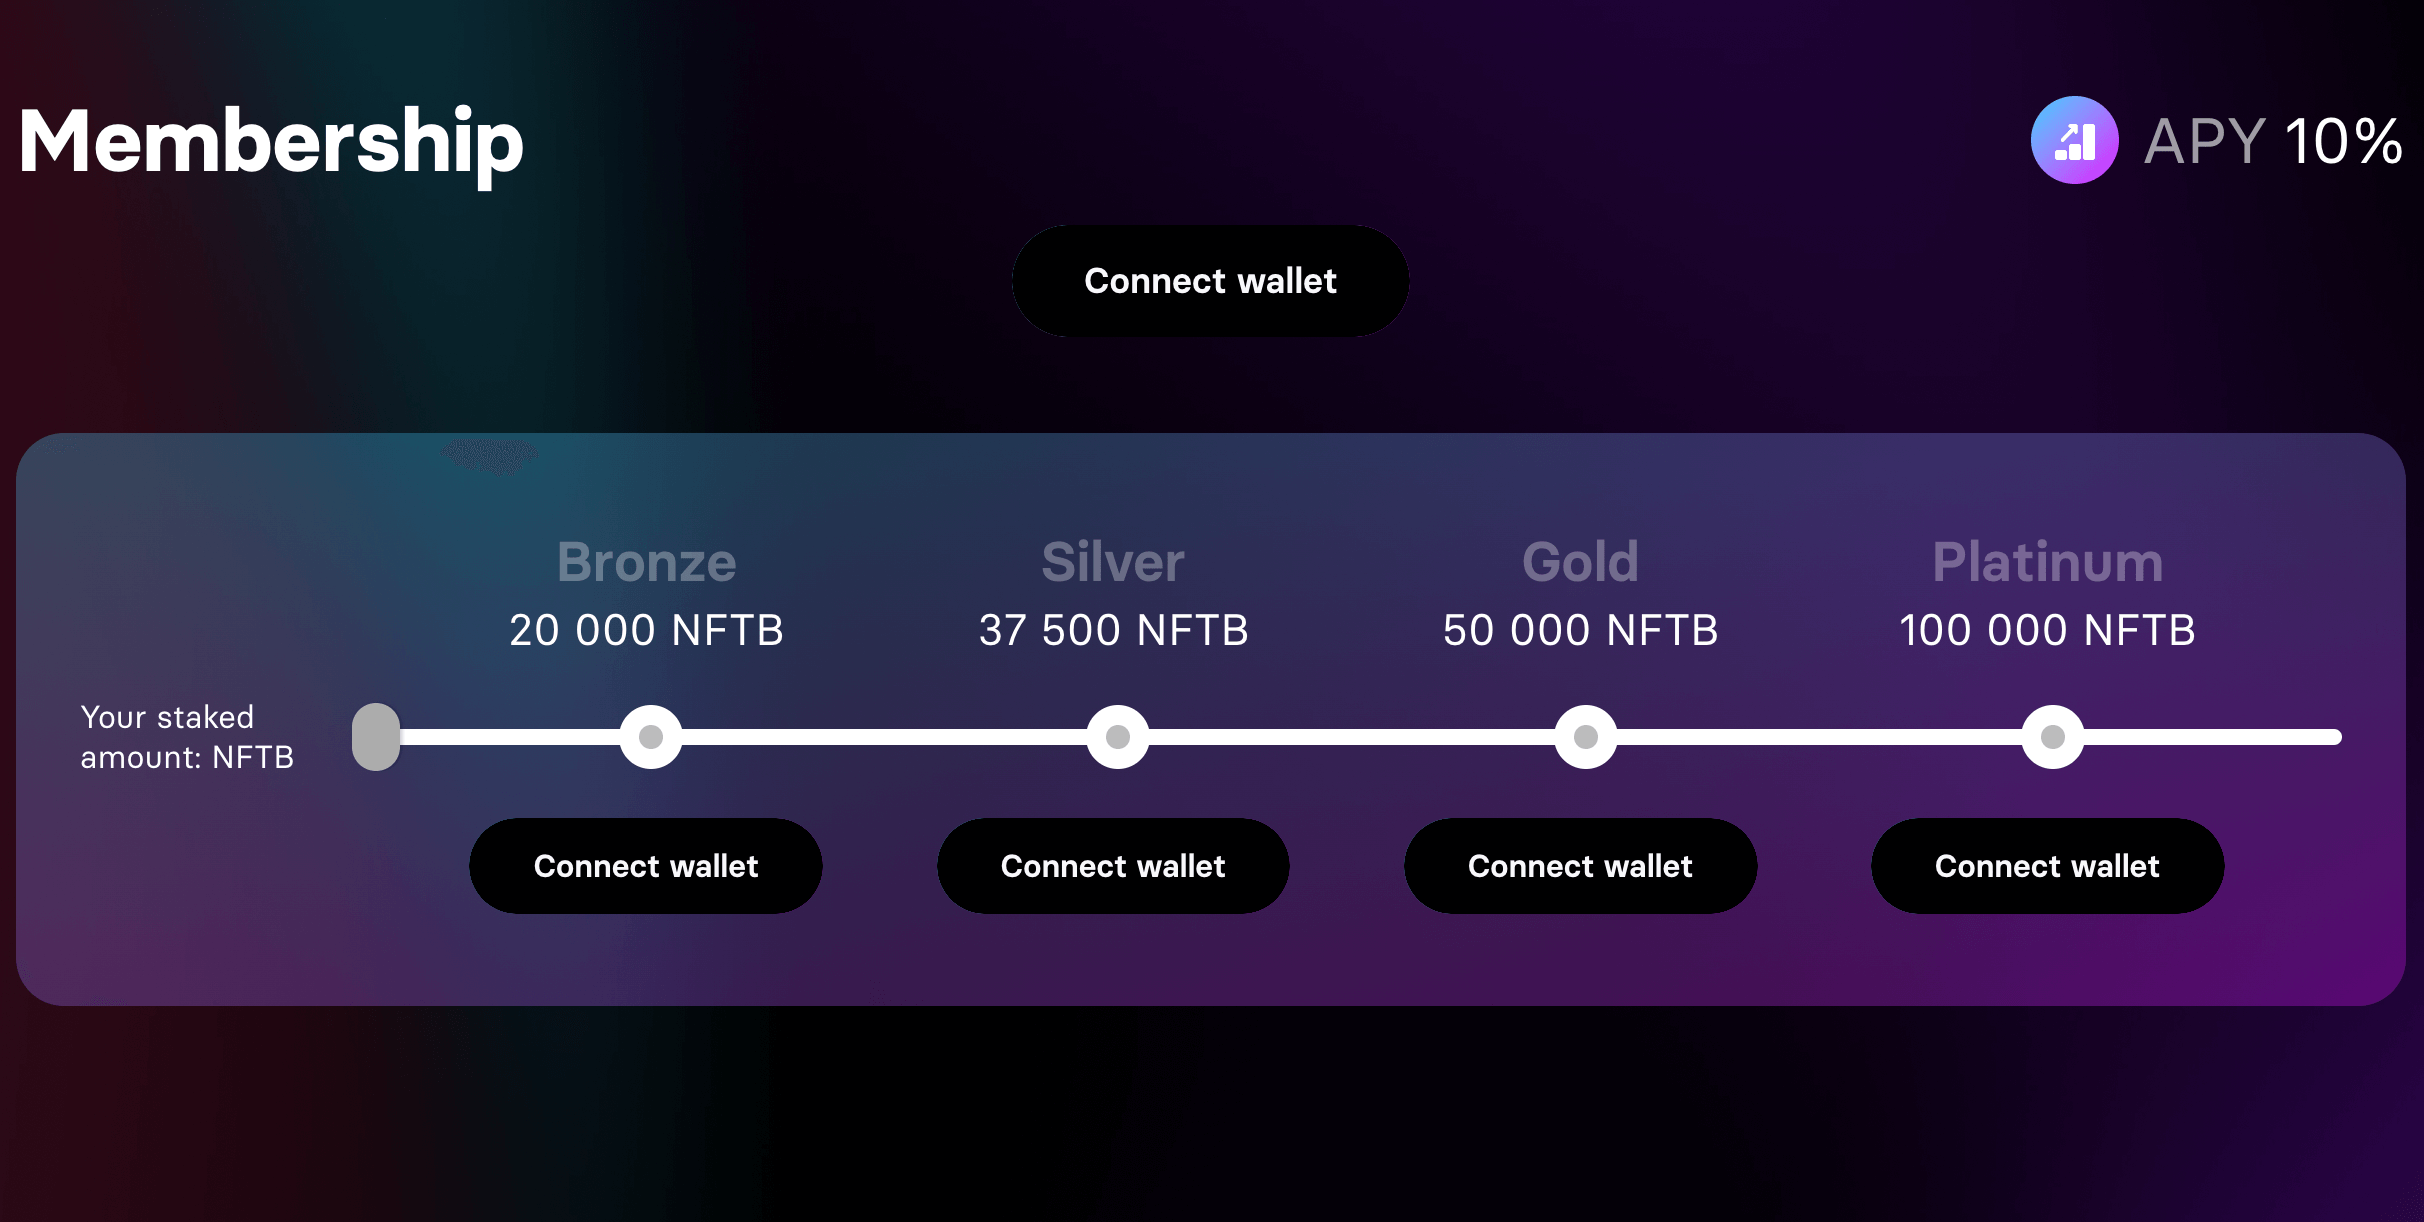The image size is (2424, 1222).
Task: Click the 20 000 NFTB amount label
Action: (x=646, y=631)
